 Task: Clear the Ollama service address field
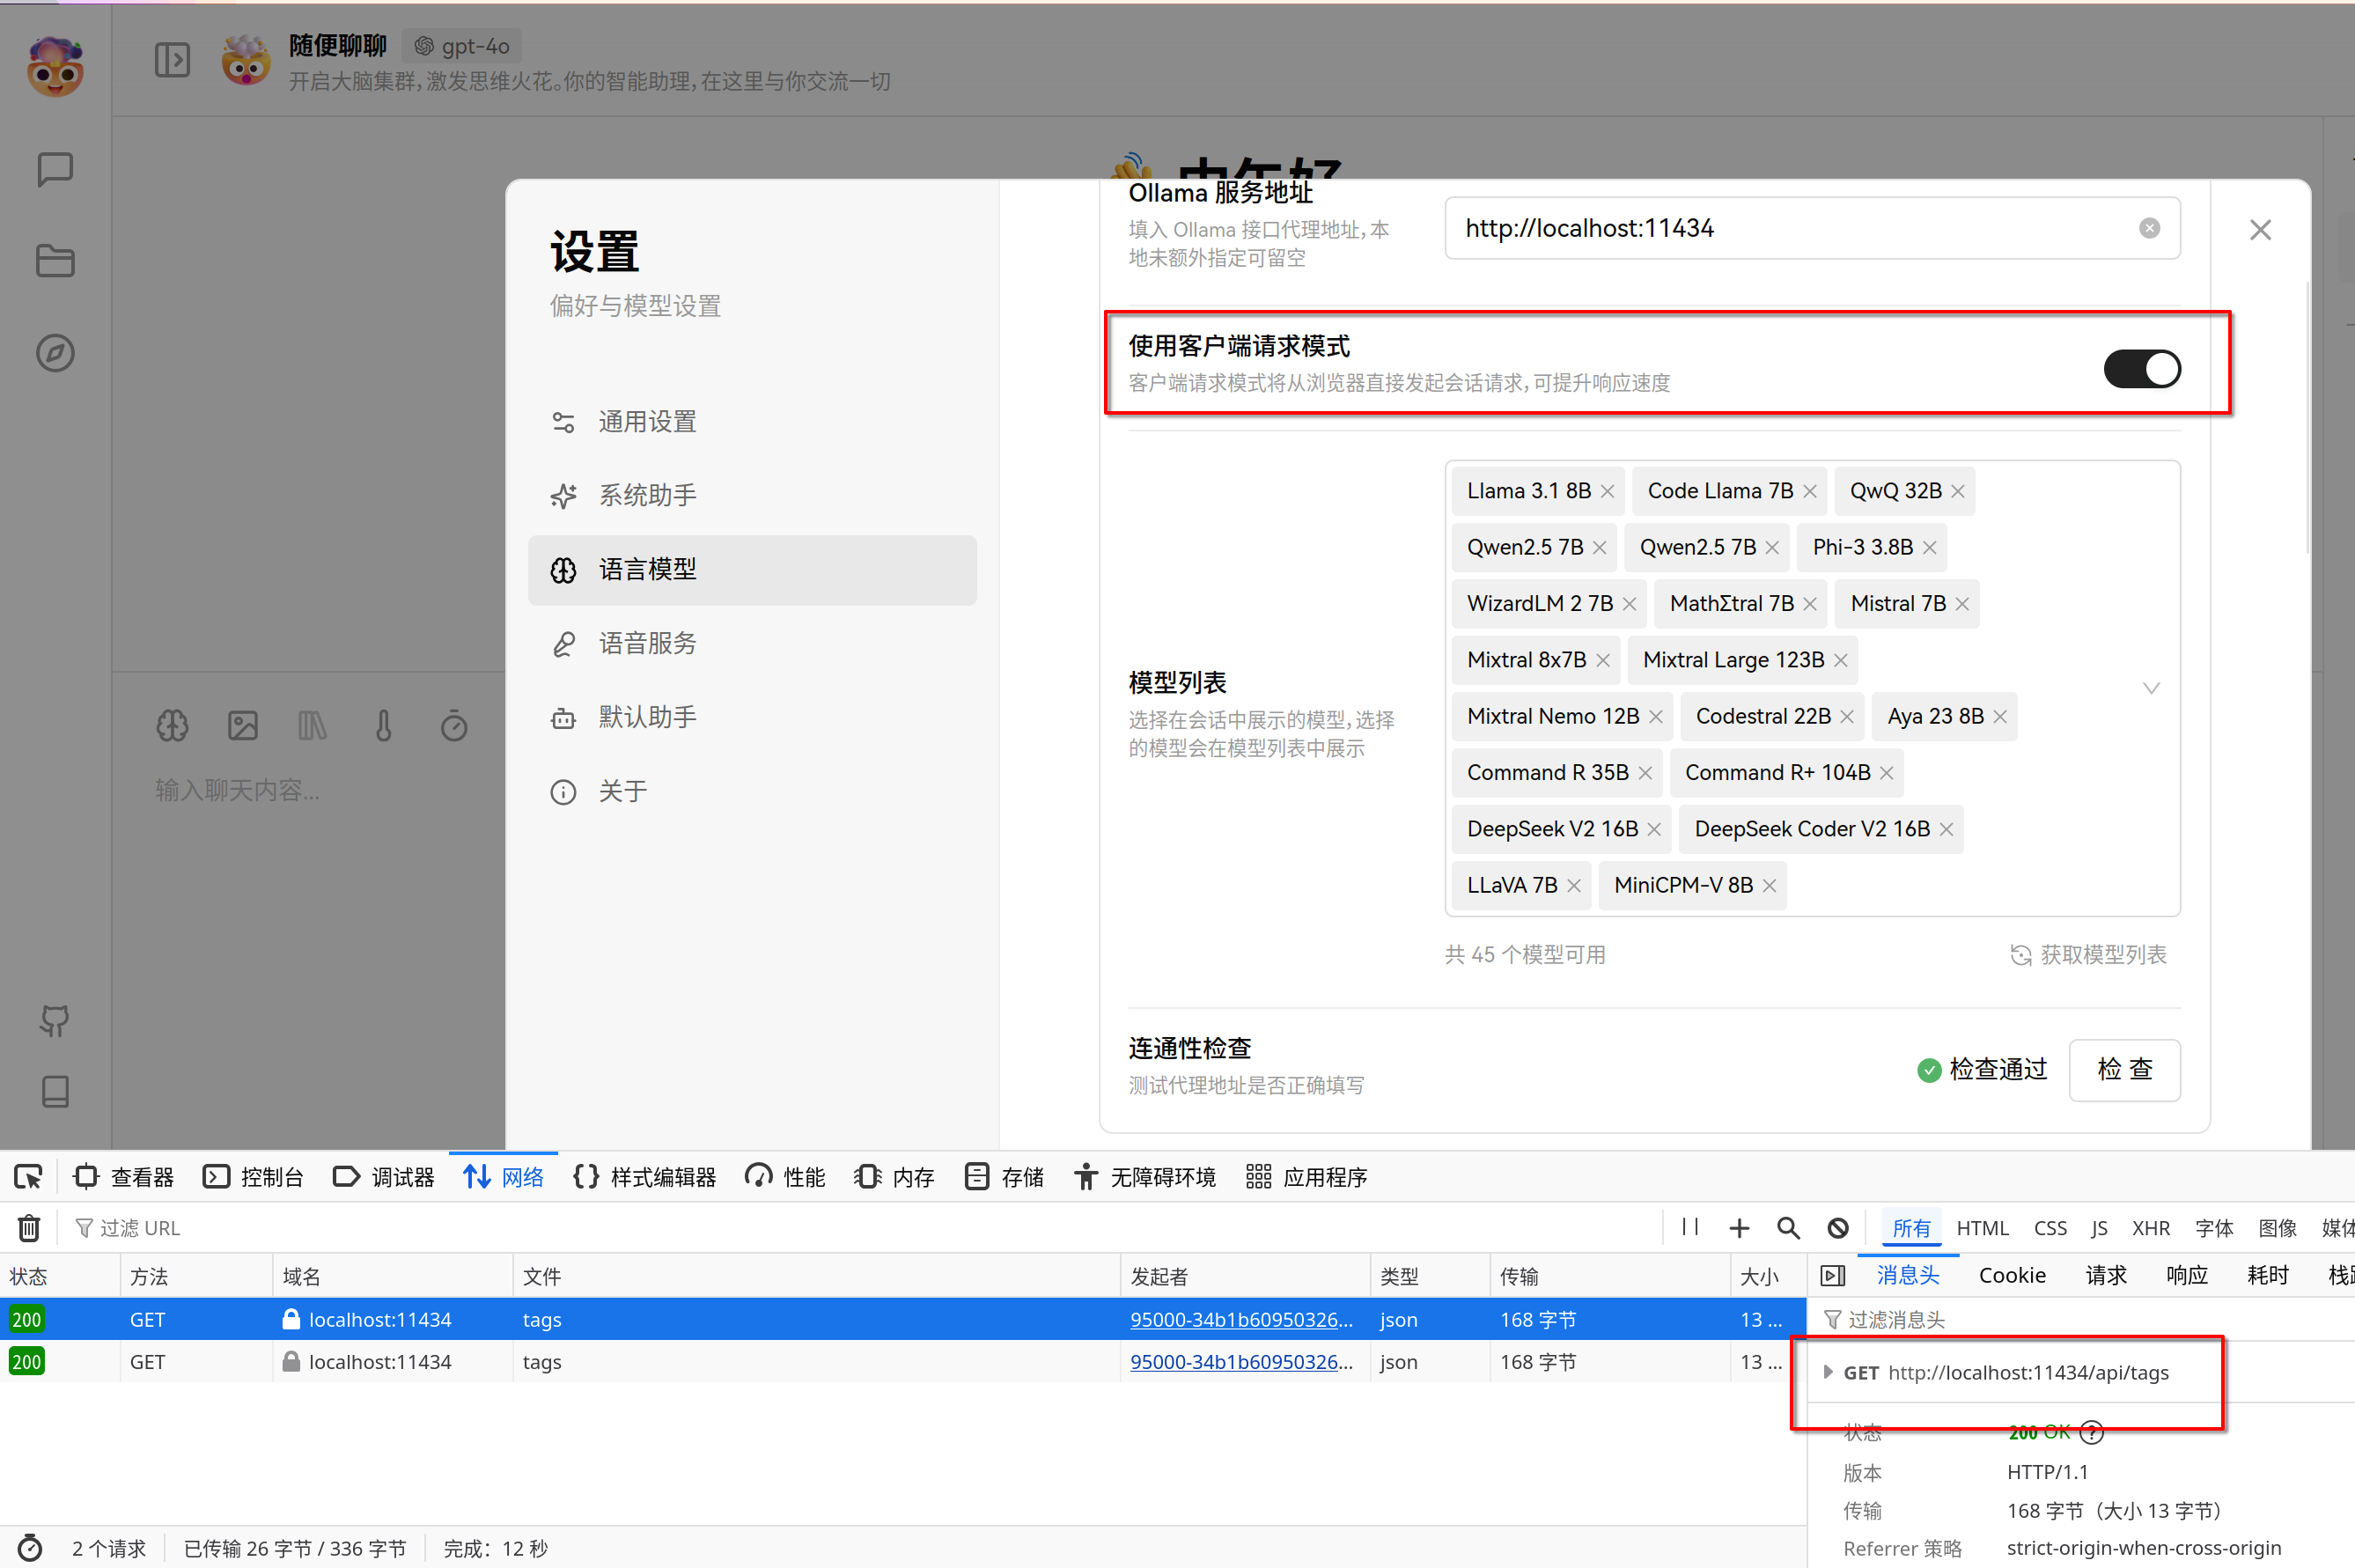[2149, 228]
